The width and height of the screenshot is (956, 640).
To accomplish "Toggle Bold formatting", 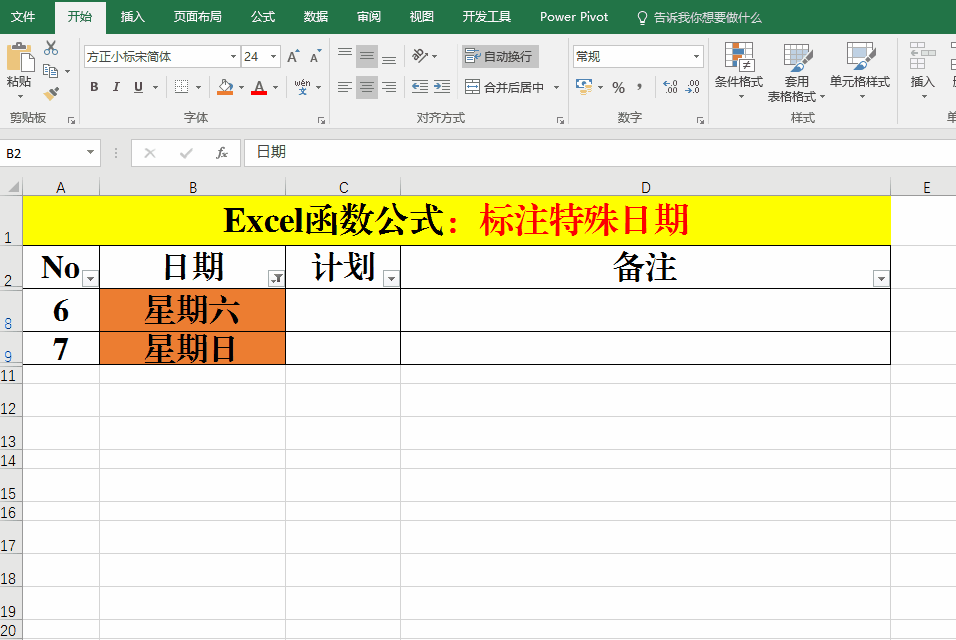I will pos(94,88).
